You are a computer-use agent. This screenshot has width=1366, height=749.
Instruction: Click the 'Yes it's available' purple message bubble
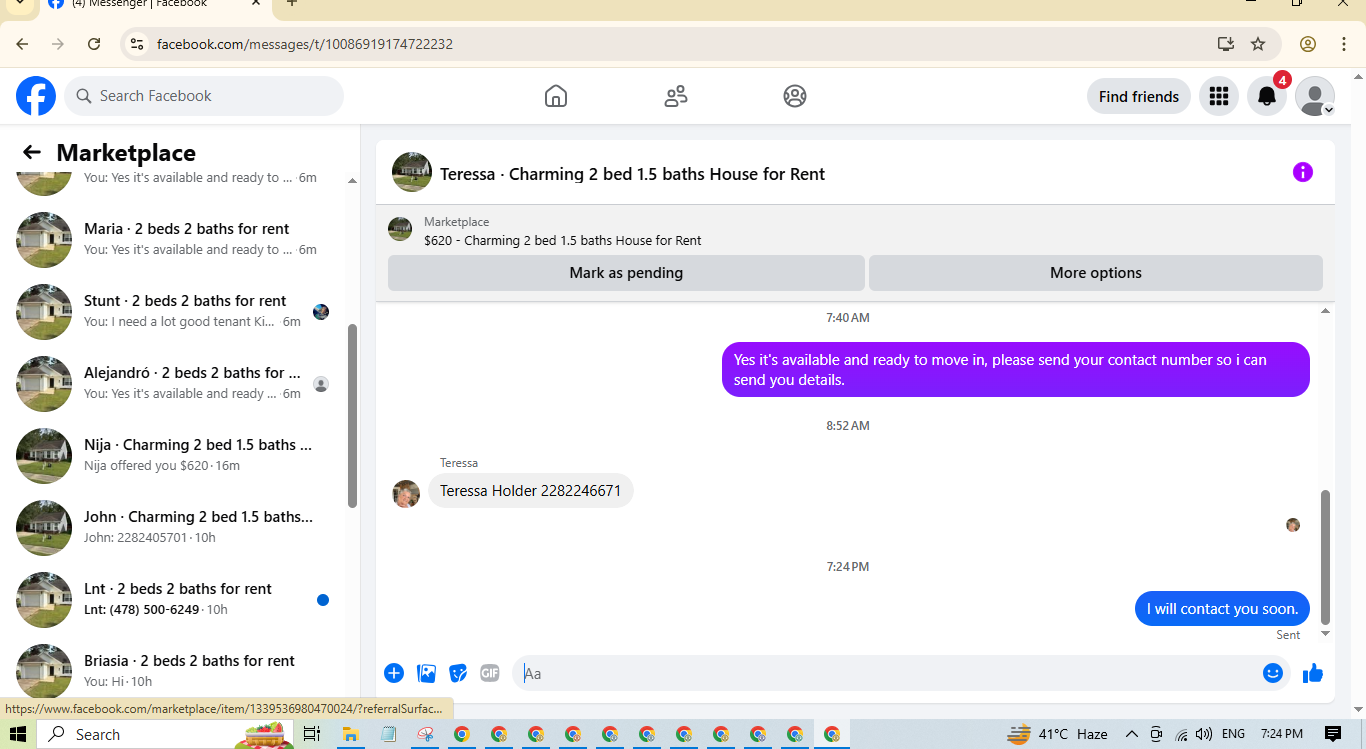pyautogui.click(x=1015, y=370)
